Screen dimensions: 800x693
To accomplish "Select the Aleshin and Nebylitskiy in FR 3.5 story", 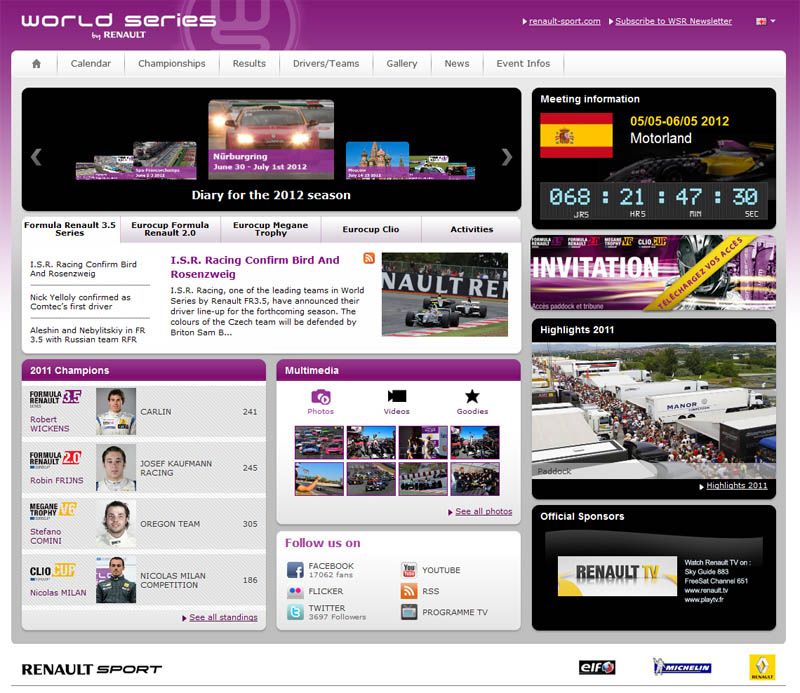I will pos(88,335).
